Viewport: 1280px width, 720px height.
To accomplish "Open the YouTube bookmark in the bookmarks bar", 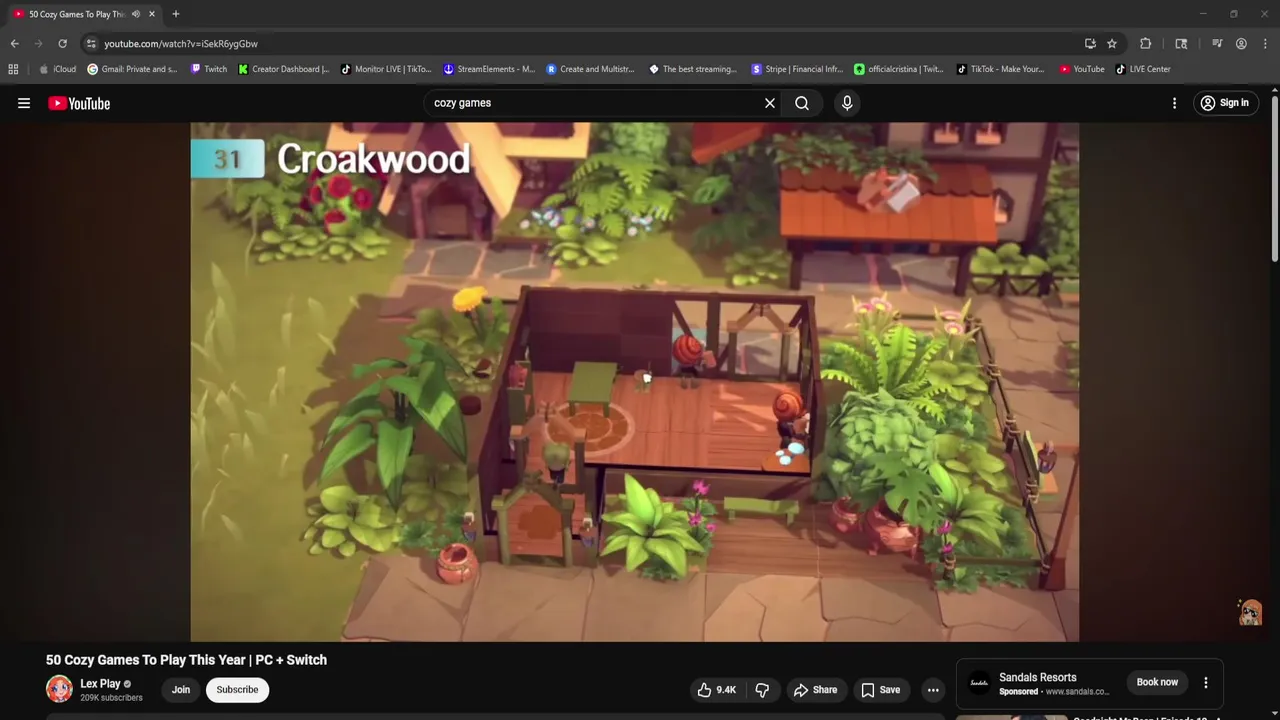I will [1082, 69].
